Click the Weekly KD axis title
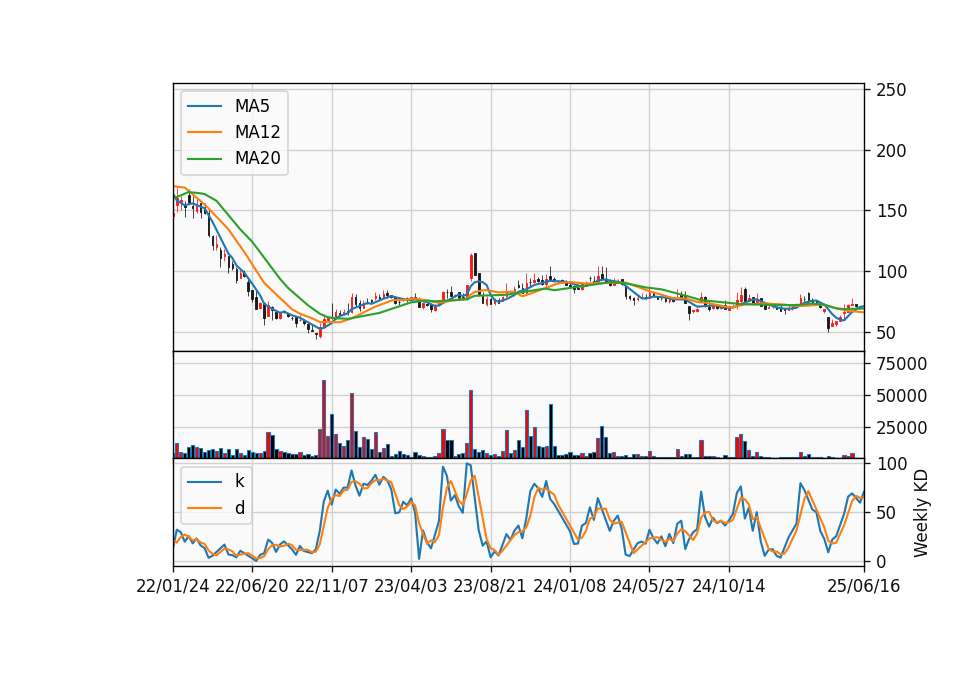Image resolution: width=960 pixels, height=690 pixels. pos(921,514)
